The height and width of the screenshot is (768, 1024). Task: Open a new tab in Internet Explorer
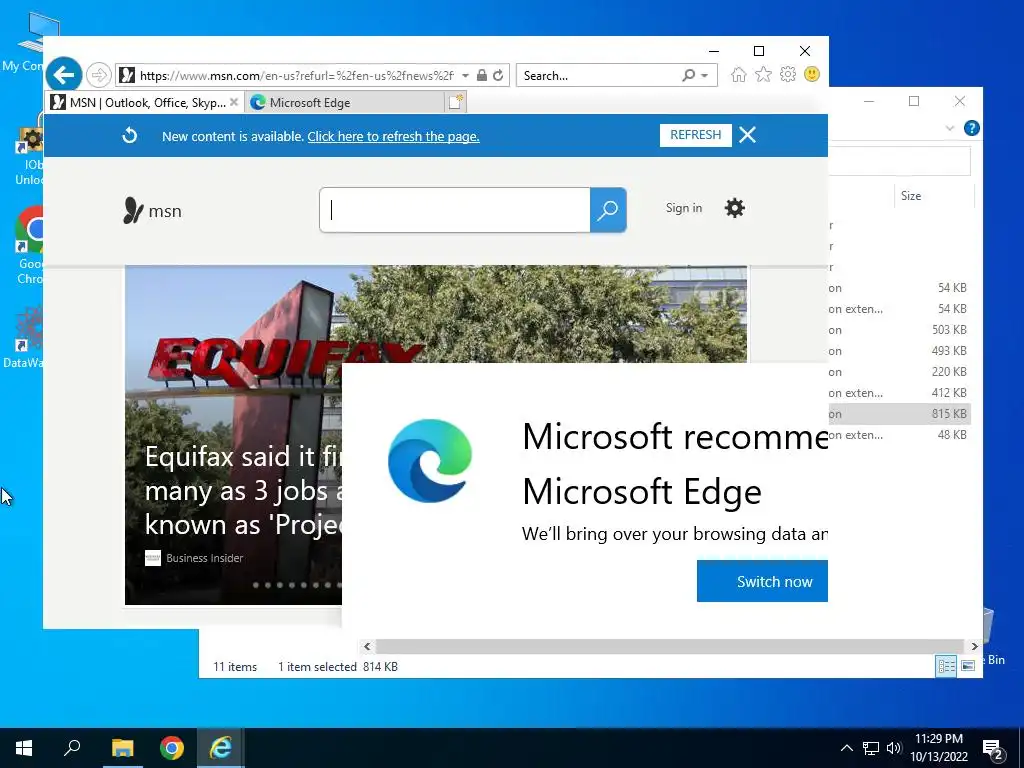tap(455, 102)
